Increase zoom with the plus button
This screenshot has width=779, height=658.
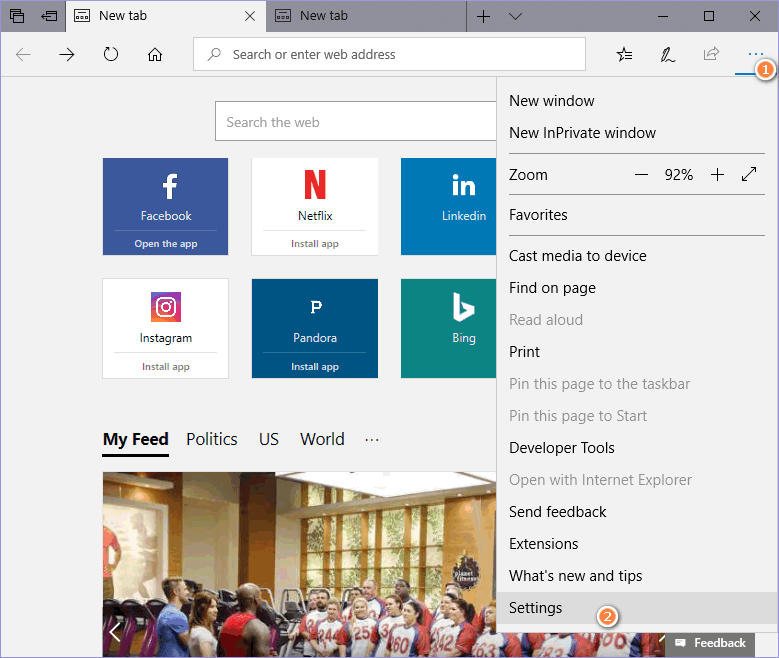pos(717,175)
